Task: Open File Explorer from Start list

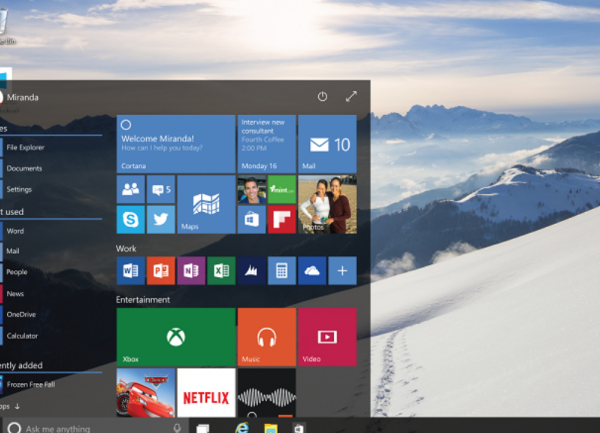Action: pos(23,147)
